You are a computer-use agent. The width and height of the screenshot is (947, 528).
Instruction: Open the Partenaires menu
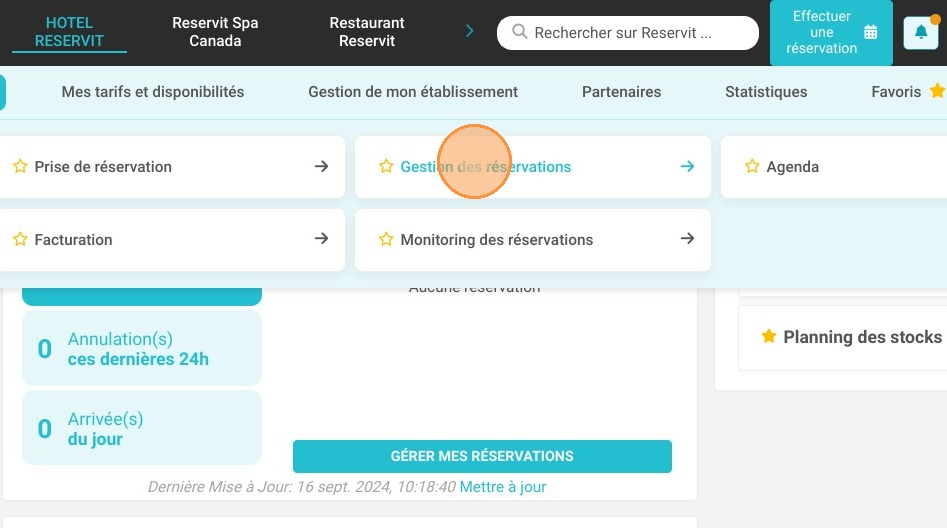tap(621, 92)
